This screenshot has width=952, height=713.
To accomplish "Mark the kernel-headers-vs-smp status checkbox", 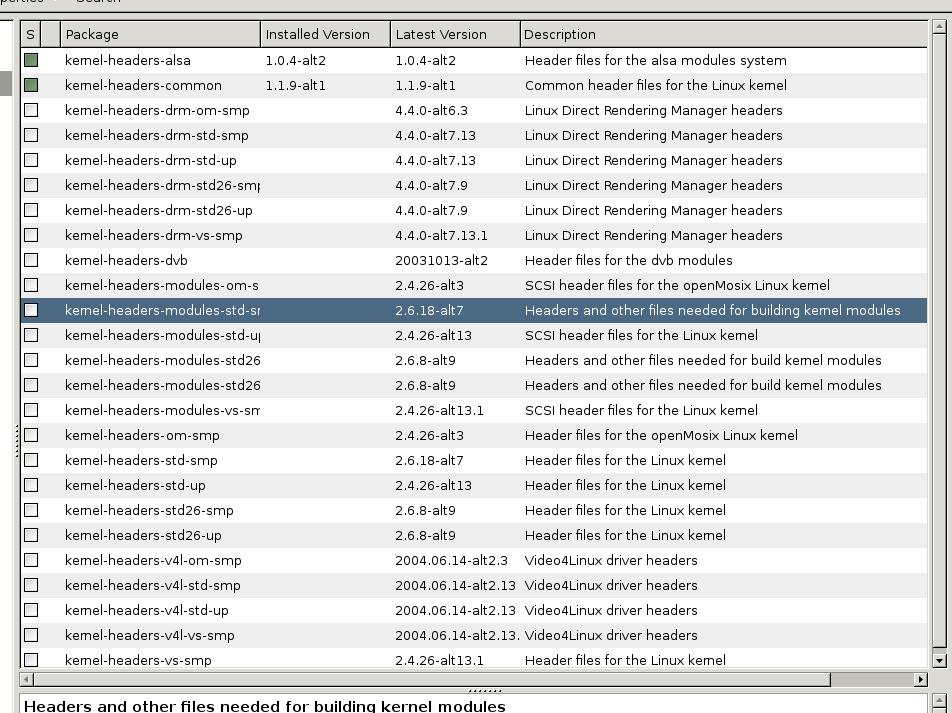I will tap(31, 660).
